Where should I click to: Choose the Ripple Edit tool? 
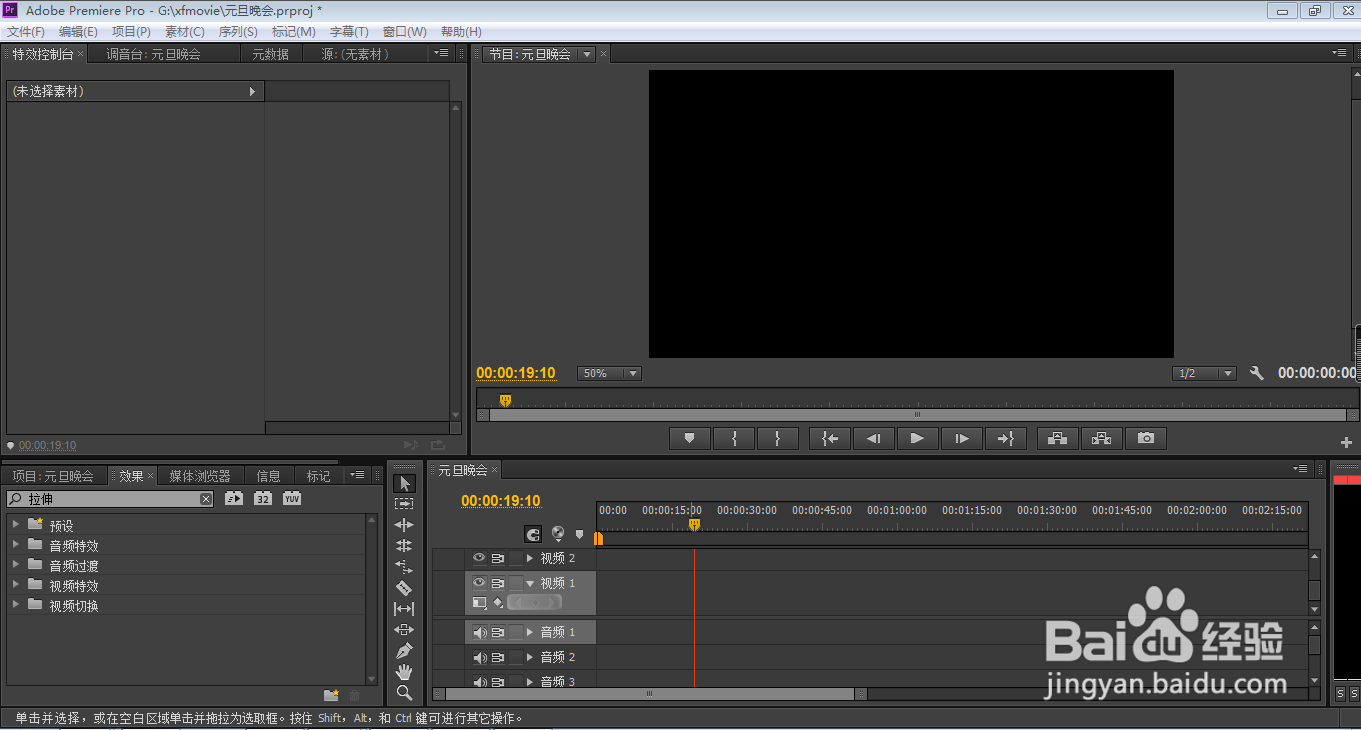click(x=404, y=525)
